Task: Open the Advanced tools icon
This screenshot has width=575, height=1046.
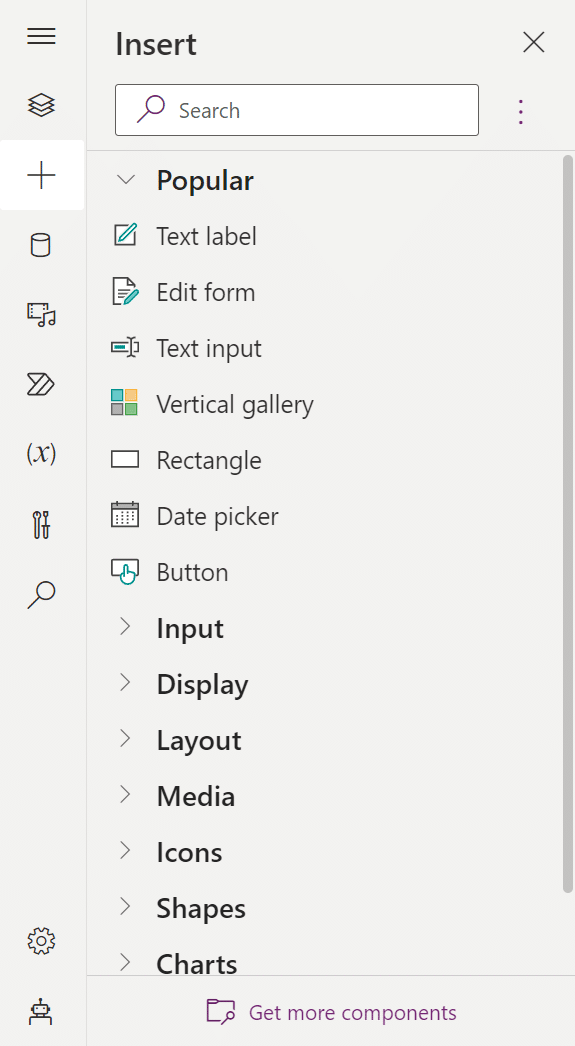Action: [x=41, y=524]
